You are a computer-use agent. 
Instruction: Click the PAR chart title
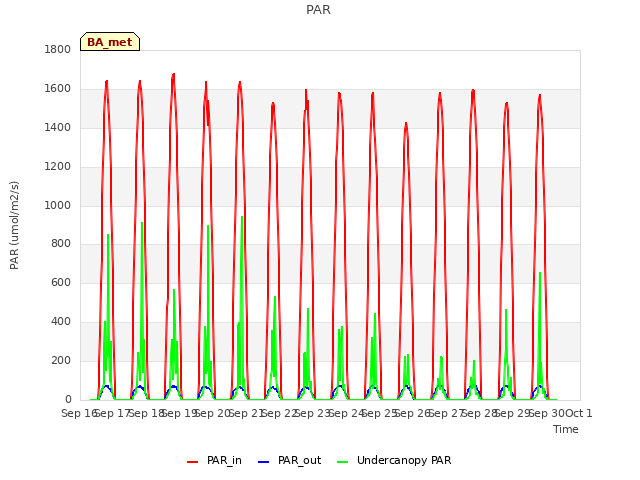pos(318,10)
